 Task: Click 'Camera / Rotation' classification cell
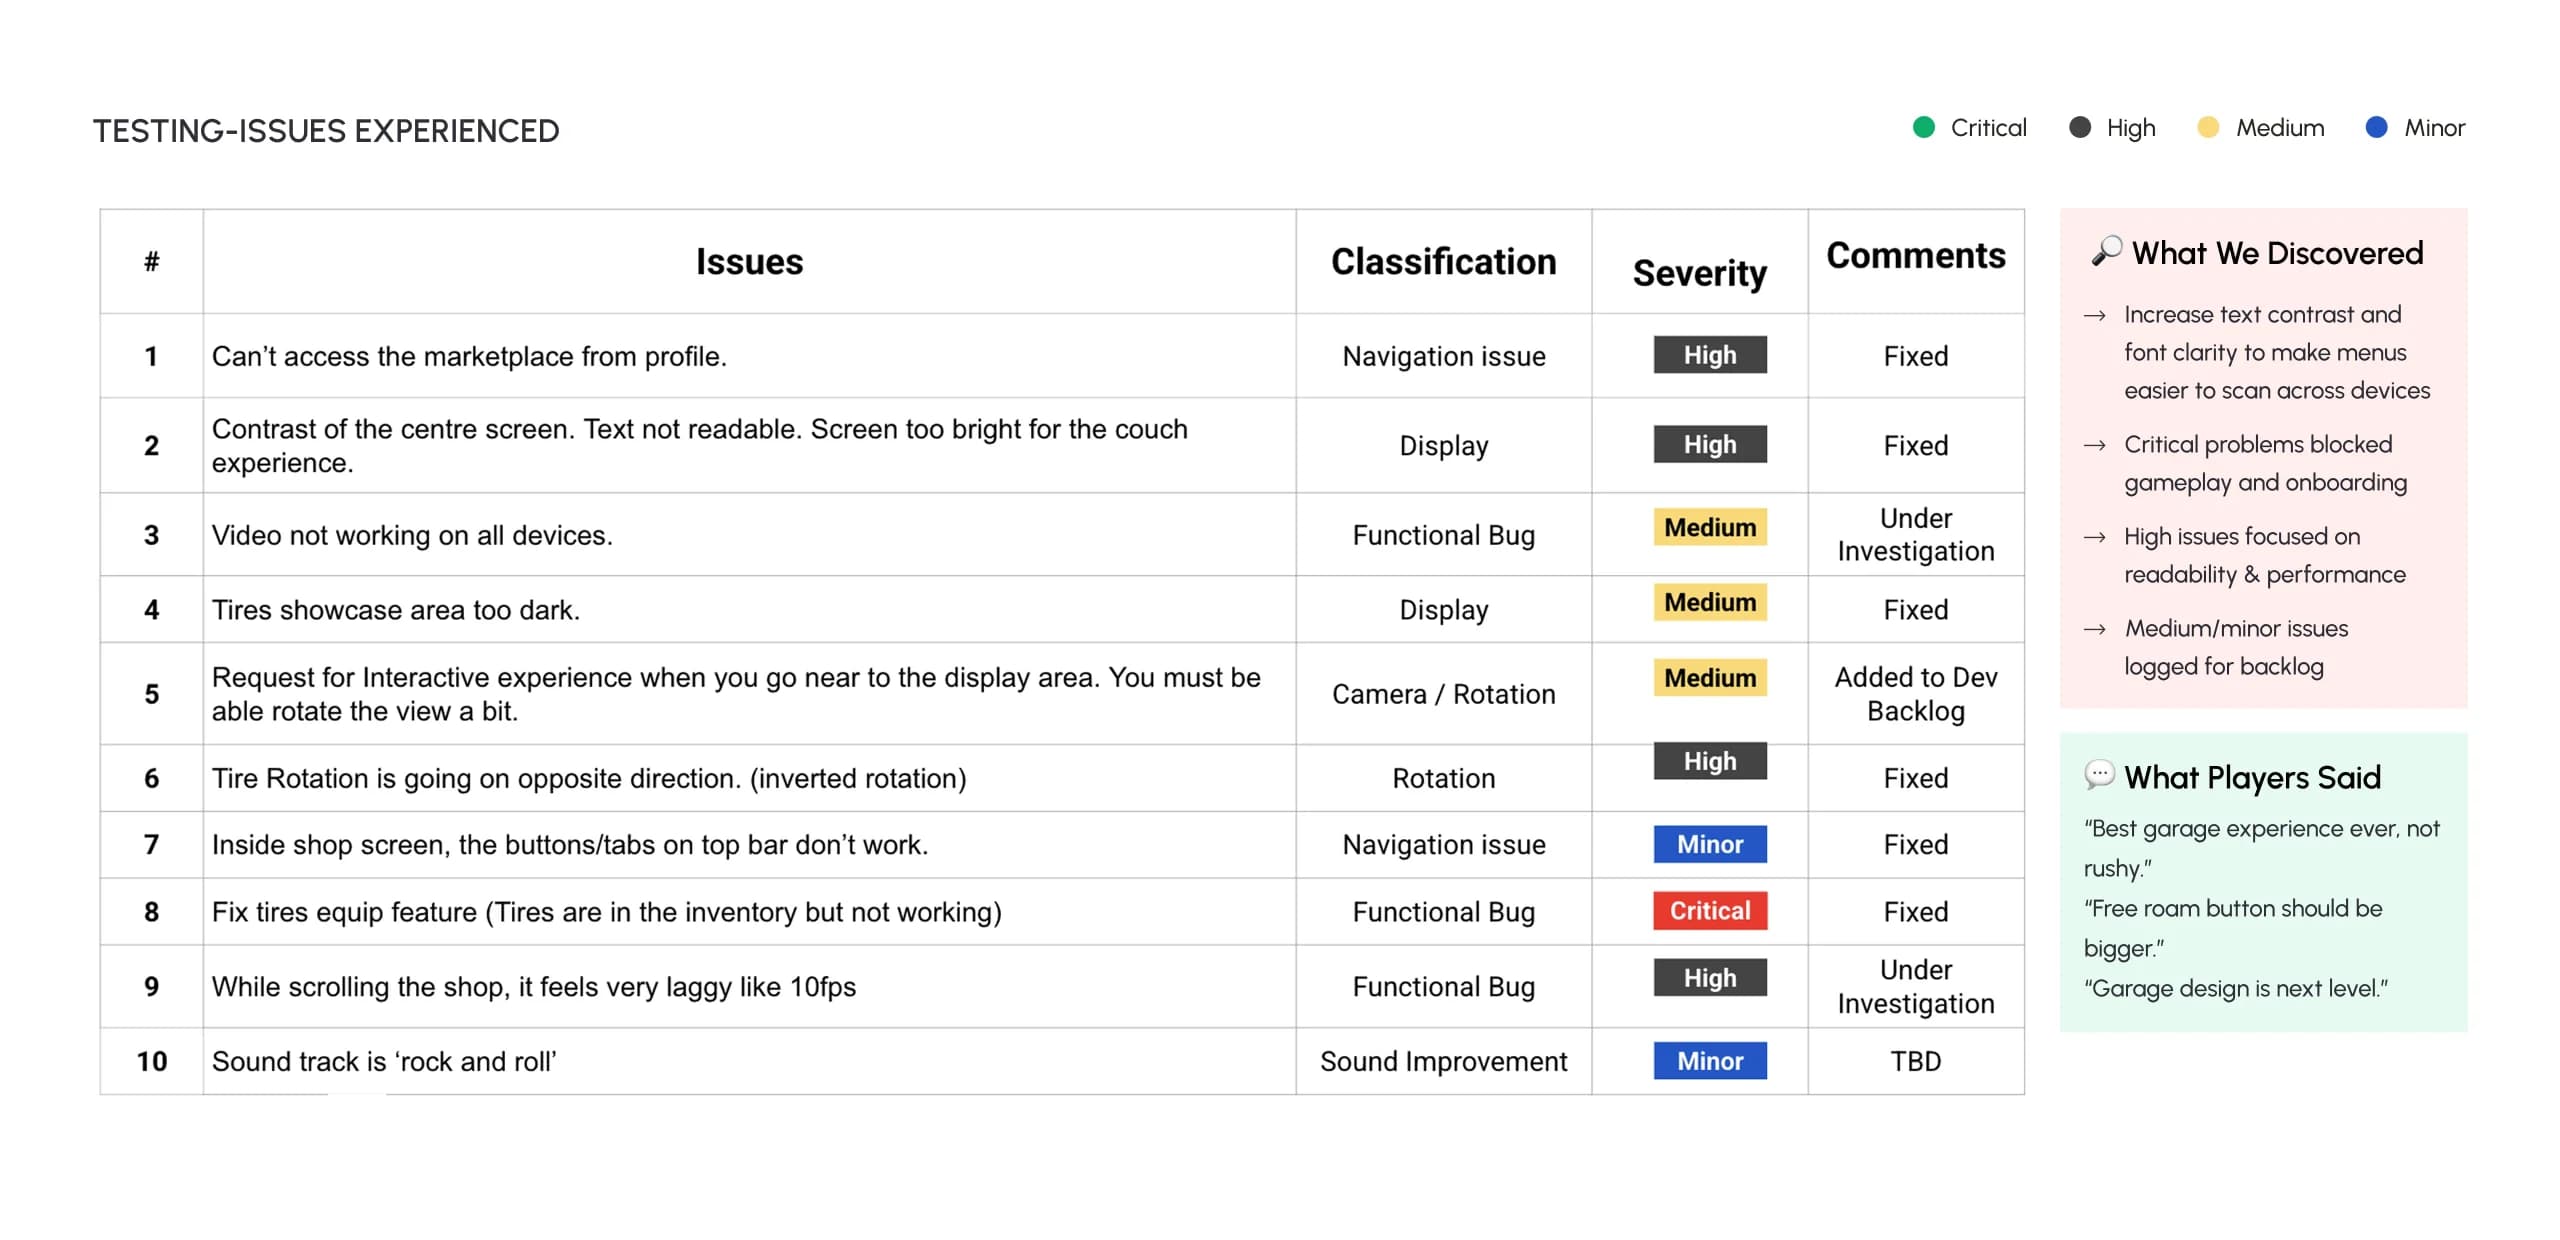pyautogui.click(x=1443, y=695)
